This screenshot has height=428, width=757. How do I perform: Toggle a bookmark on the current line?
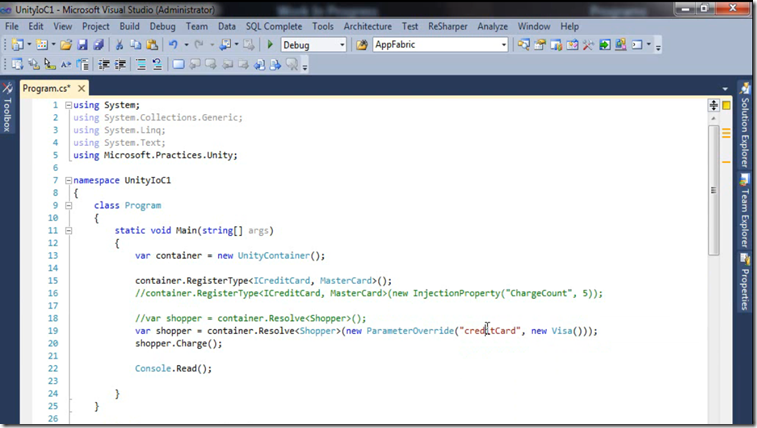pyautogui.click(x=179, y=64)
